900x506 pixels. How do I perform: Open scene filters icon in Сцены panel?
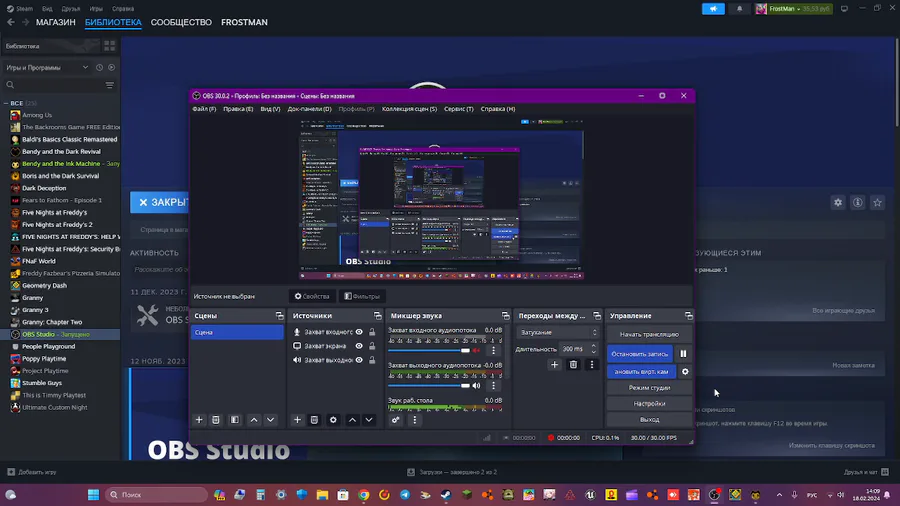pos(235,420)
